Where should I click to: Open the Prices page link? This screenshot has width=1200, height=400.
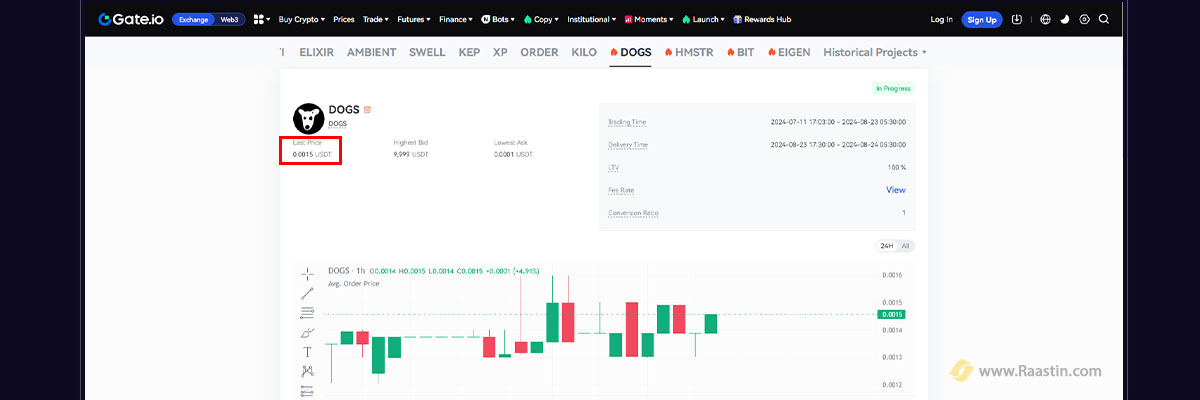[x=344, y=19]
